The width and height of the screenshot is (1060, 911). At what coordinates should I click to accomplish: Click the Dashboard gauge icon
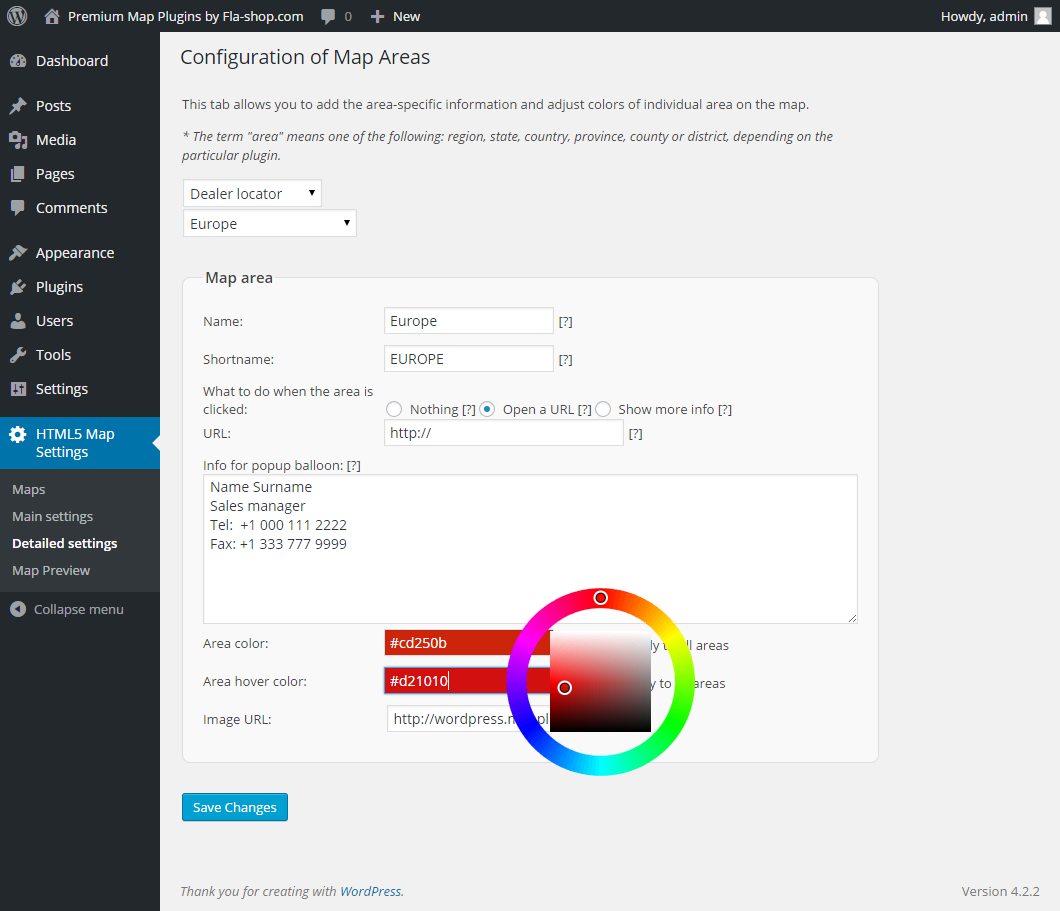pyautogui.click(x=18, y=61)
